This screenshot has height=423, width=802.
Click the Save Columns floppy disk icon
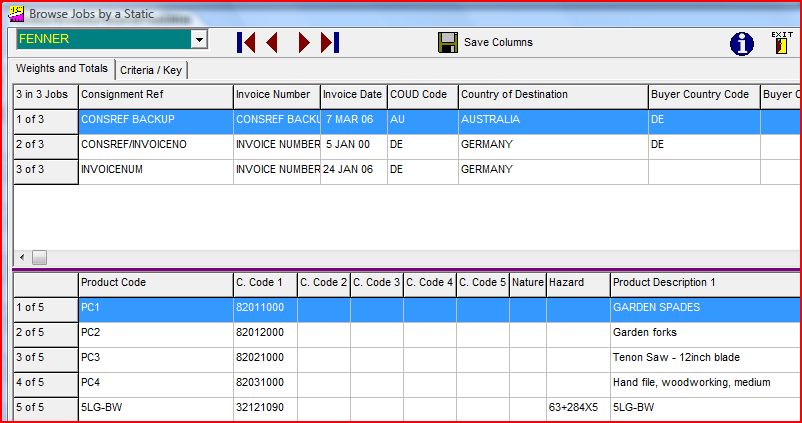pos(448,42)
